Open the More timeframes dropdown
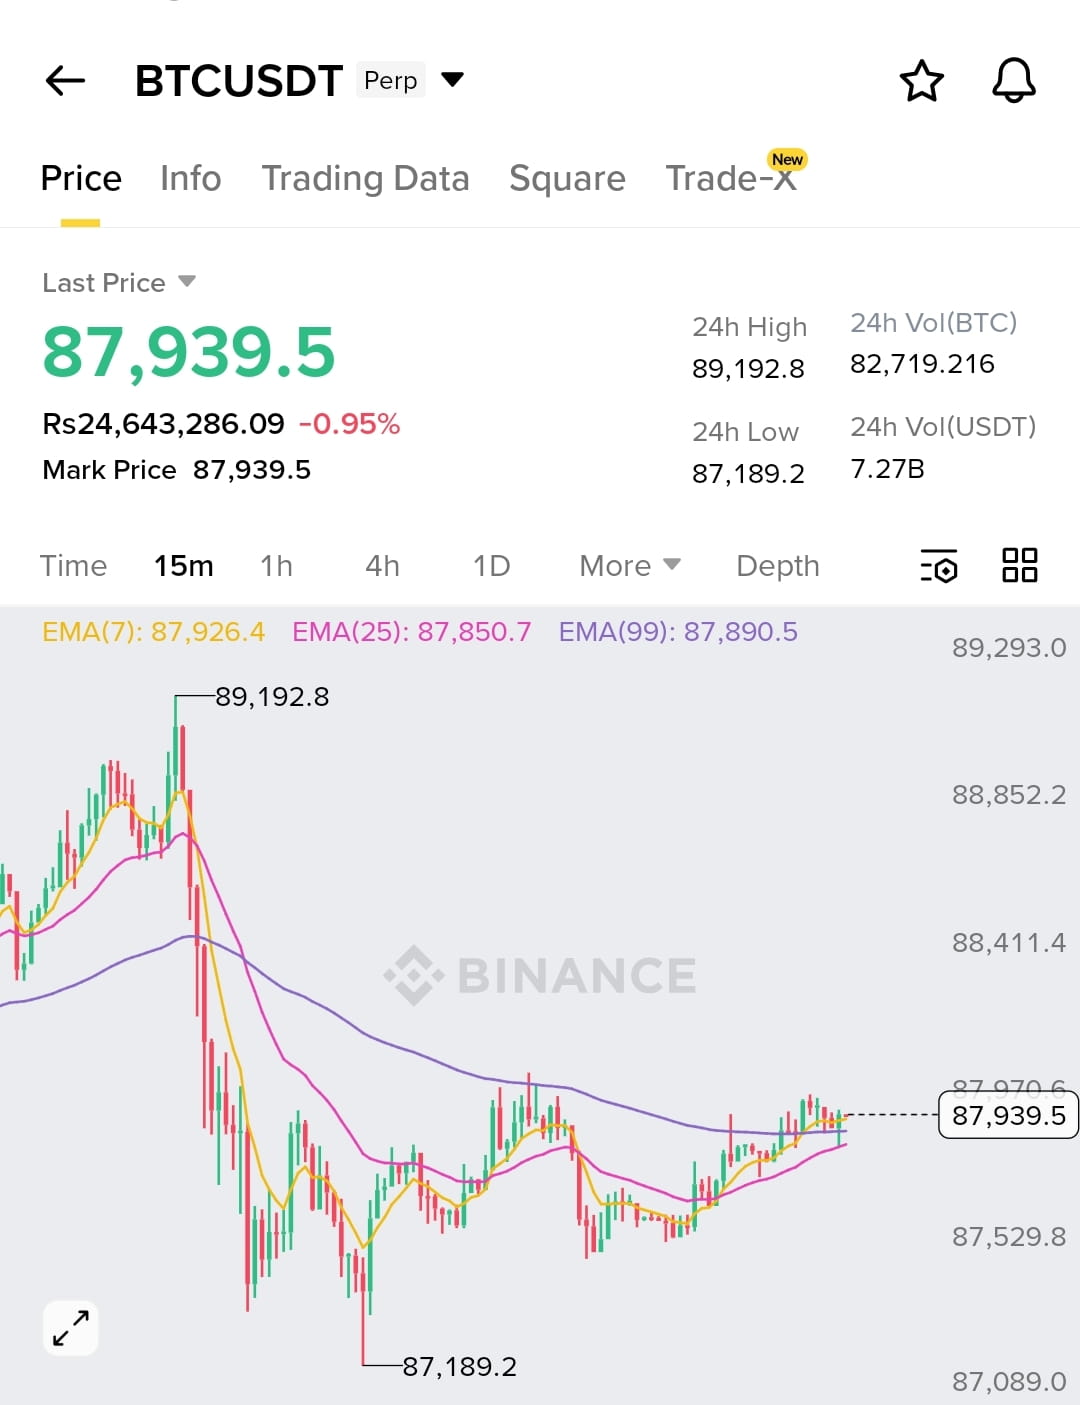This screenshot has width=1080, height=1405. coord(630,566)
